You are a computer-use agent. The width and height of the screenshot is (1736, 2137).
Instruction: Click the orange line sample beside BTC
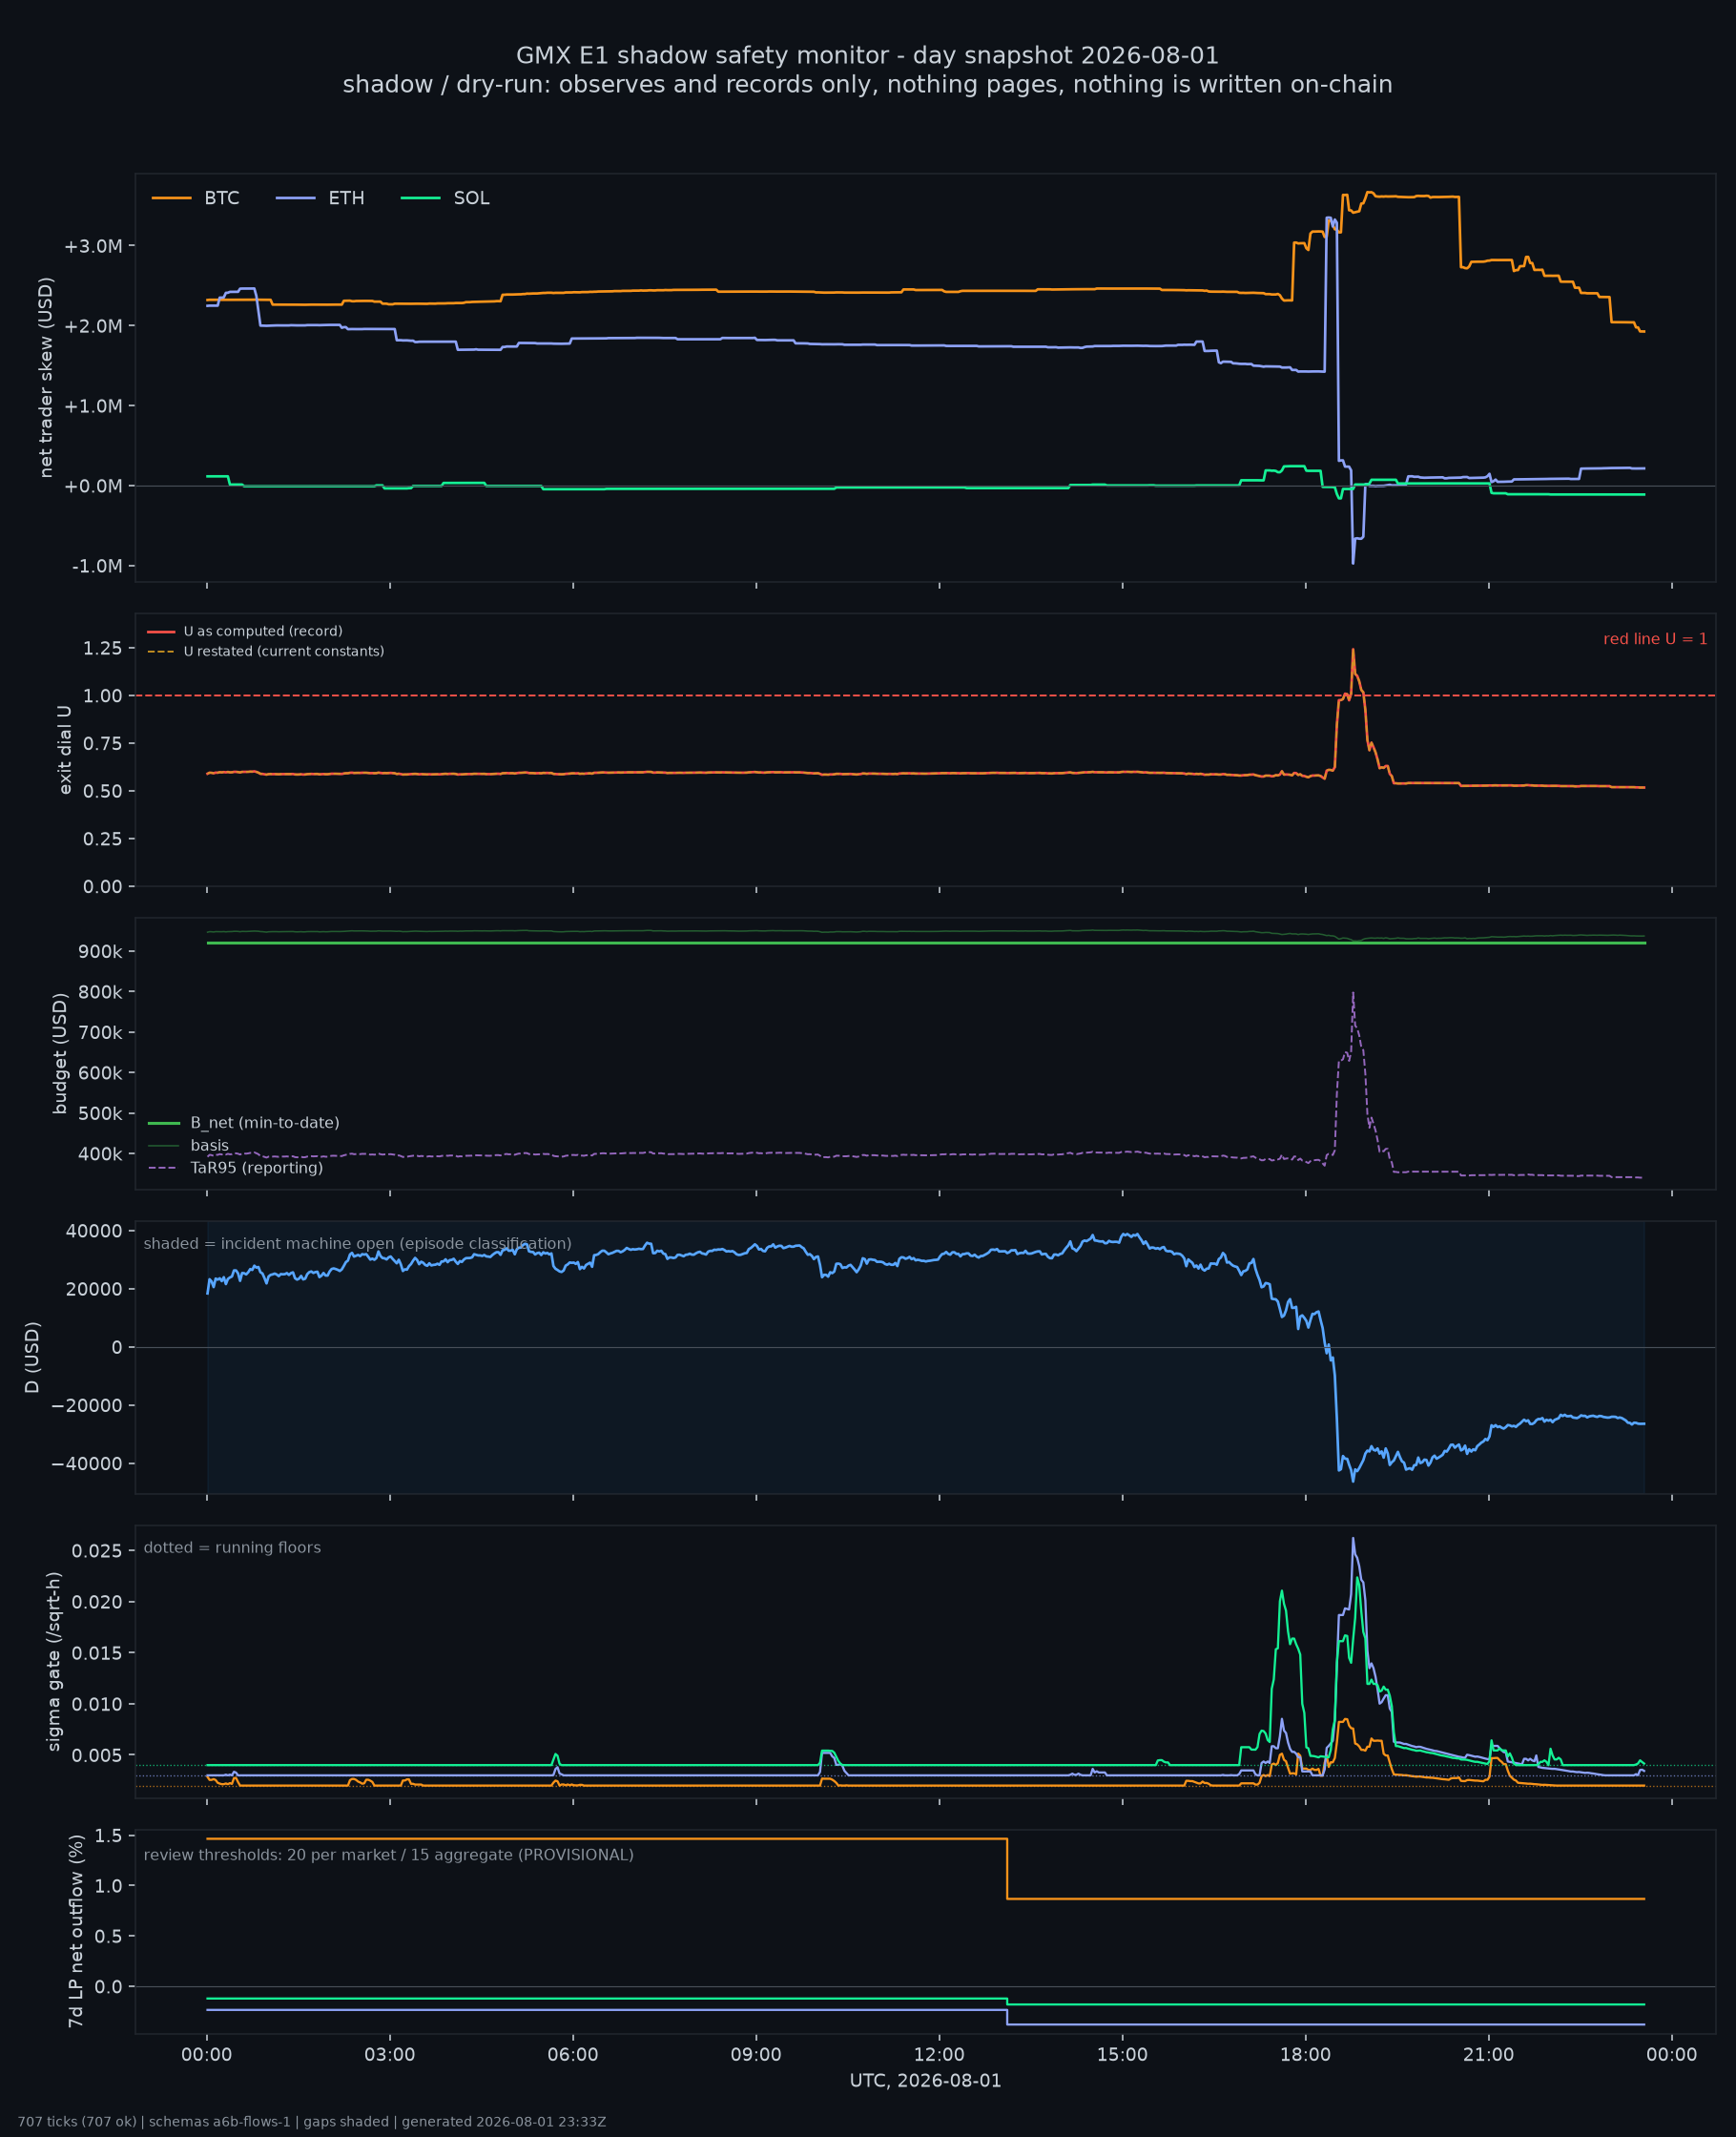(x=172, y=198)
